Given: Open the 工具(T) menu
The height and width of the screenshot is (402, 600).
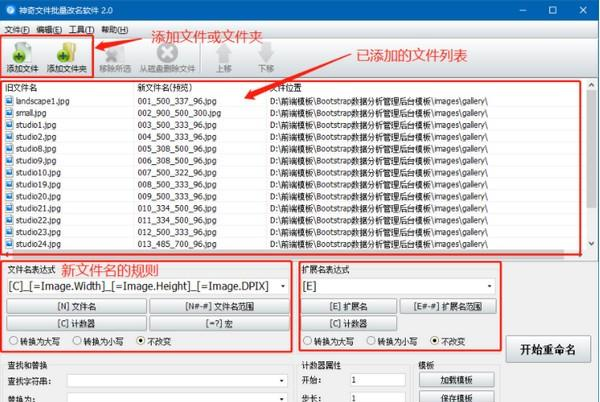Looking at the screenshot, I should pyautogui.click(x=82, y=30).
